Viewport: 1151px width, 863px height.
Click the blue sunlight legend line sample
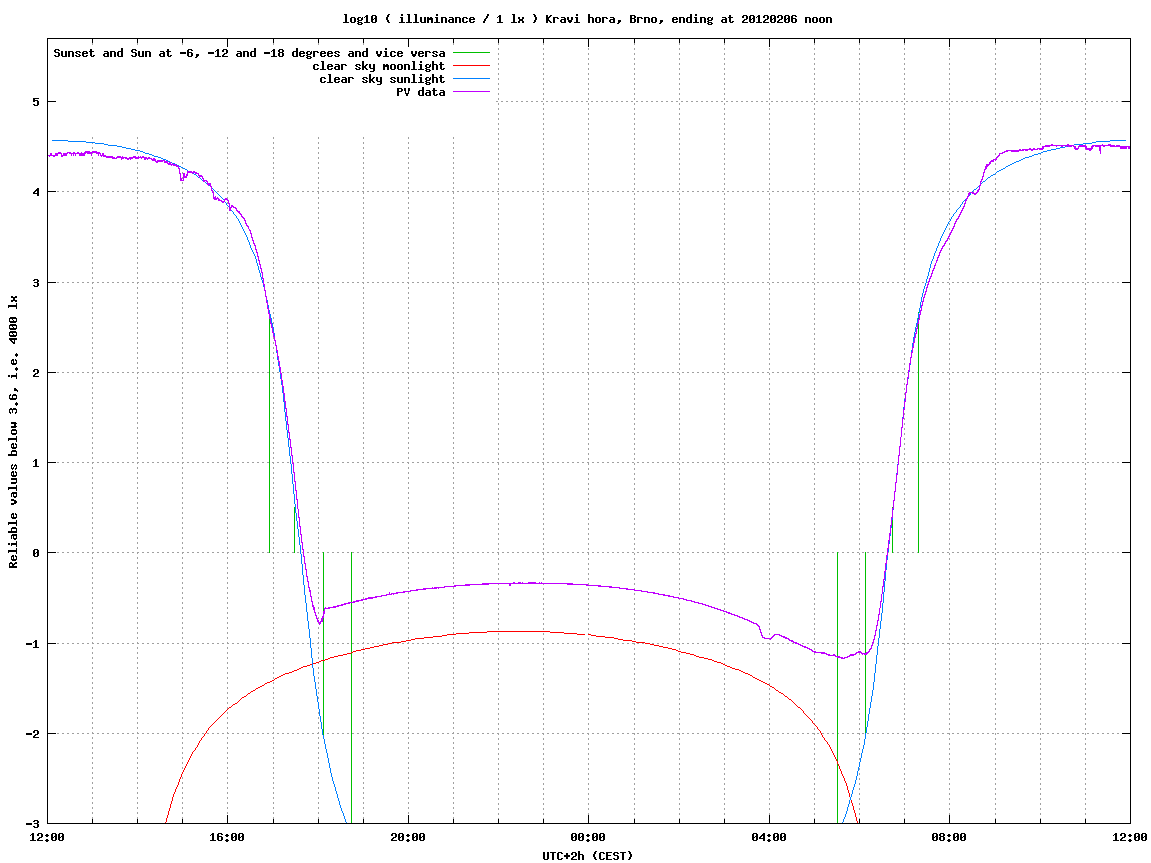471,79
